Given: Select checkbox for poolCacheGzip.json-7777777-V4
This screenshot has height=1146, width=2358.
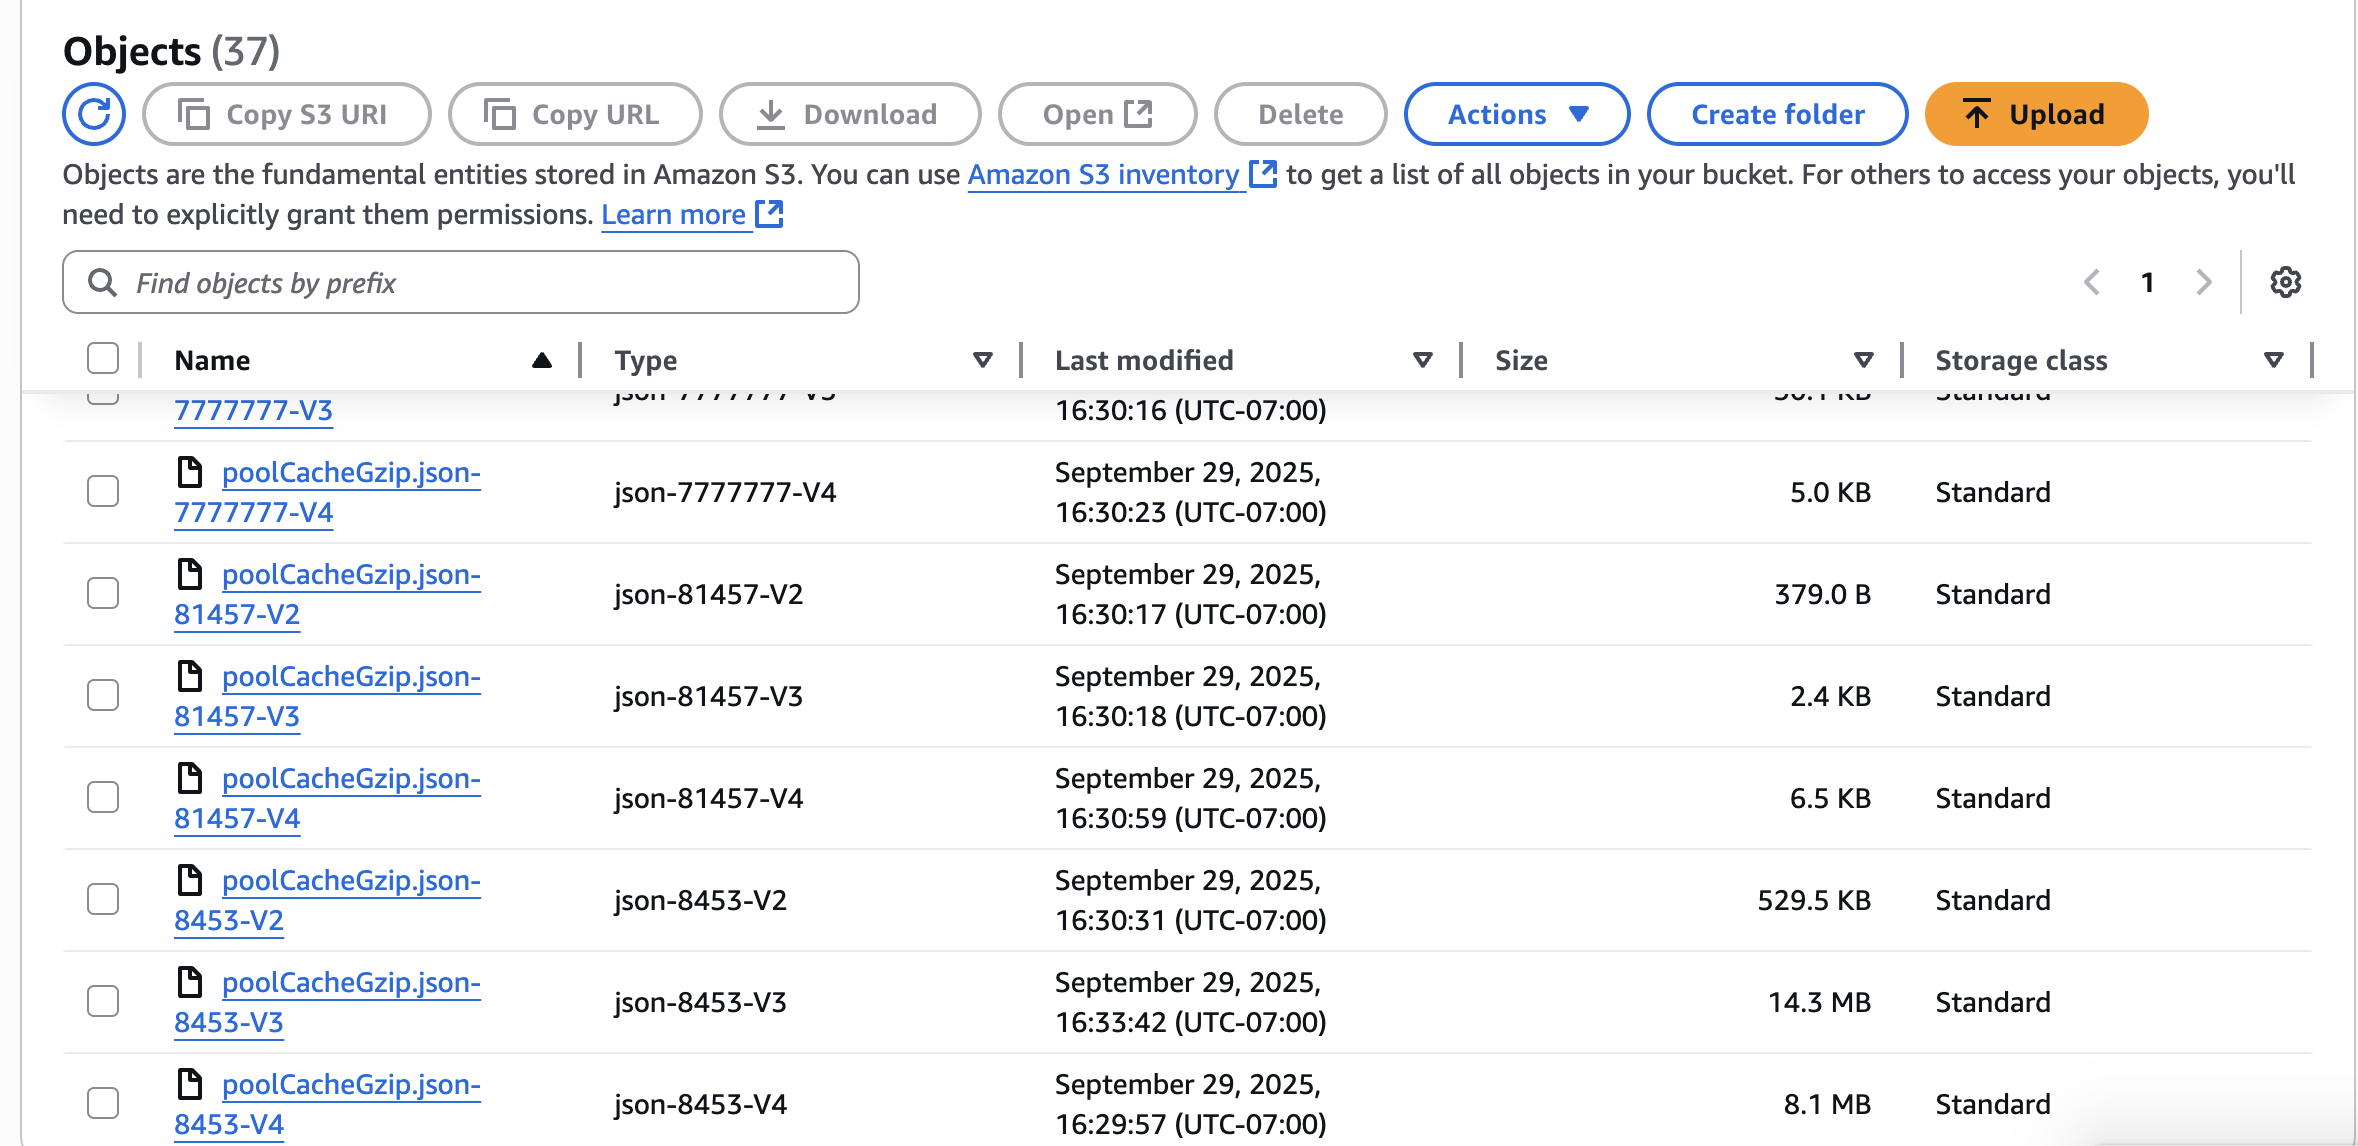Looking at the screenshot, I should pyautogui.click(x=103, y=491).
